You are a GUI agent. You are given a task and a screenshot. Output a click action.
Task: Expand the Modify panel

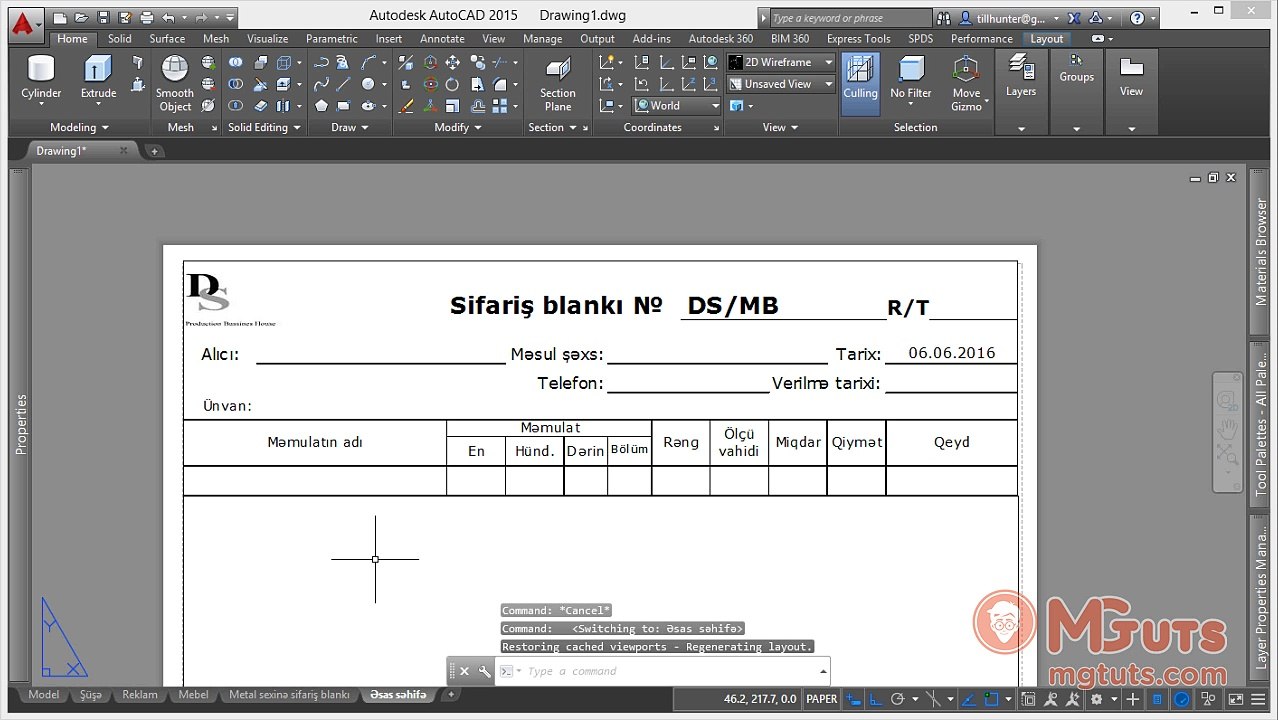458,127
